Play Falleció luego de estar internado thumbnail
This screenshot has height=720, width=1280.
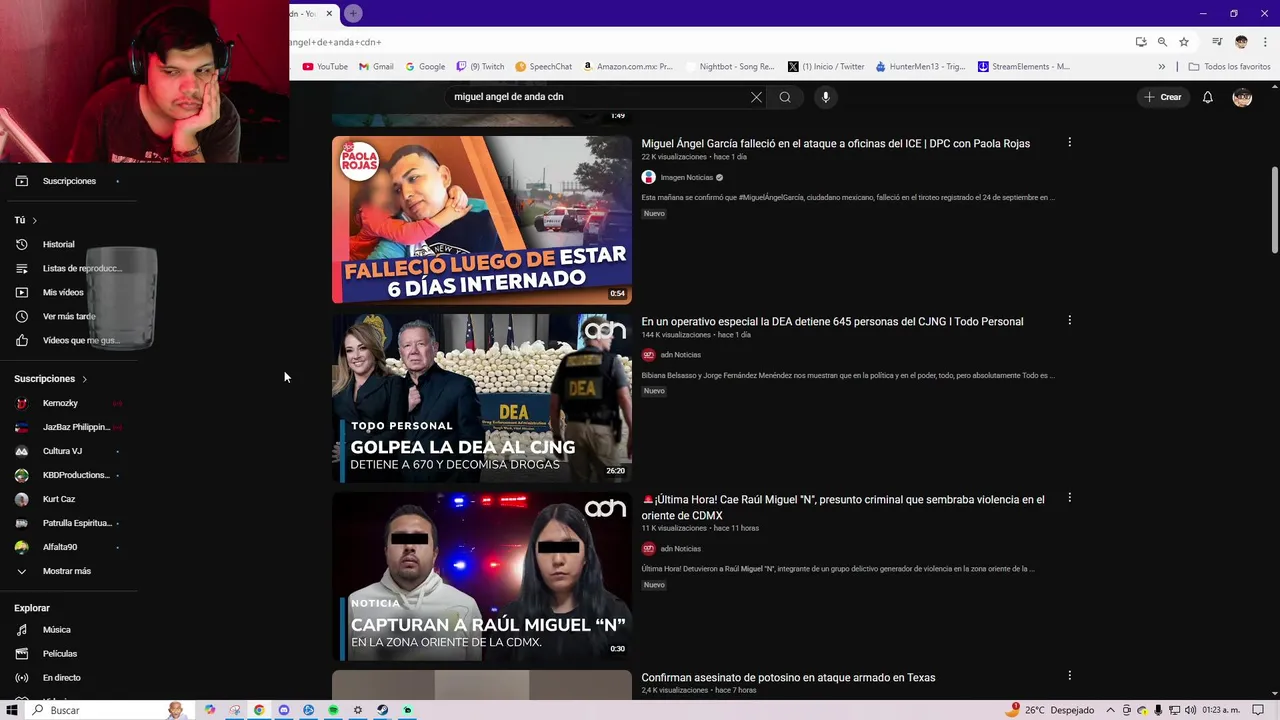tap(482, 220)
